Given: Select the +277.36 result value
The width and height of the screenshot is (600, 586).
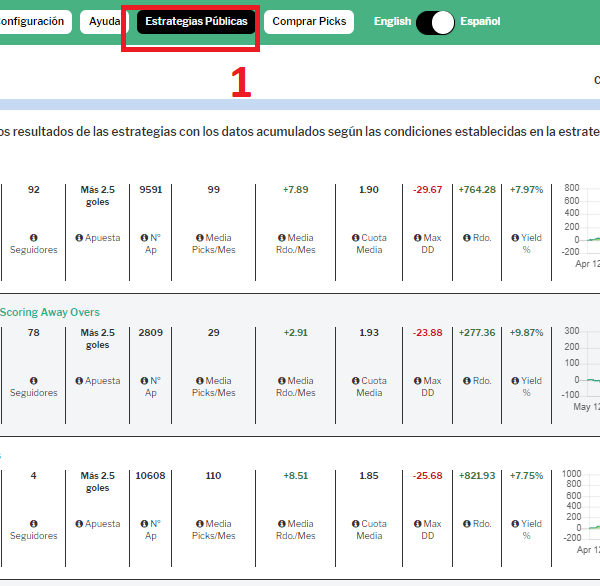Looking at the screenshot, I should coord(477,333).
